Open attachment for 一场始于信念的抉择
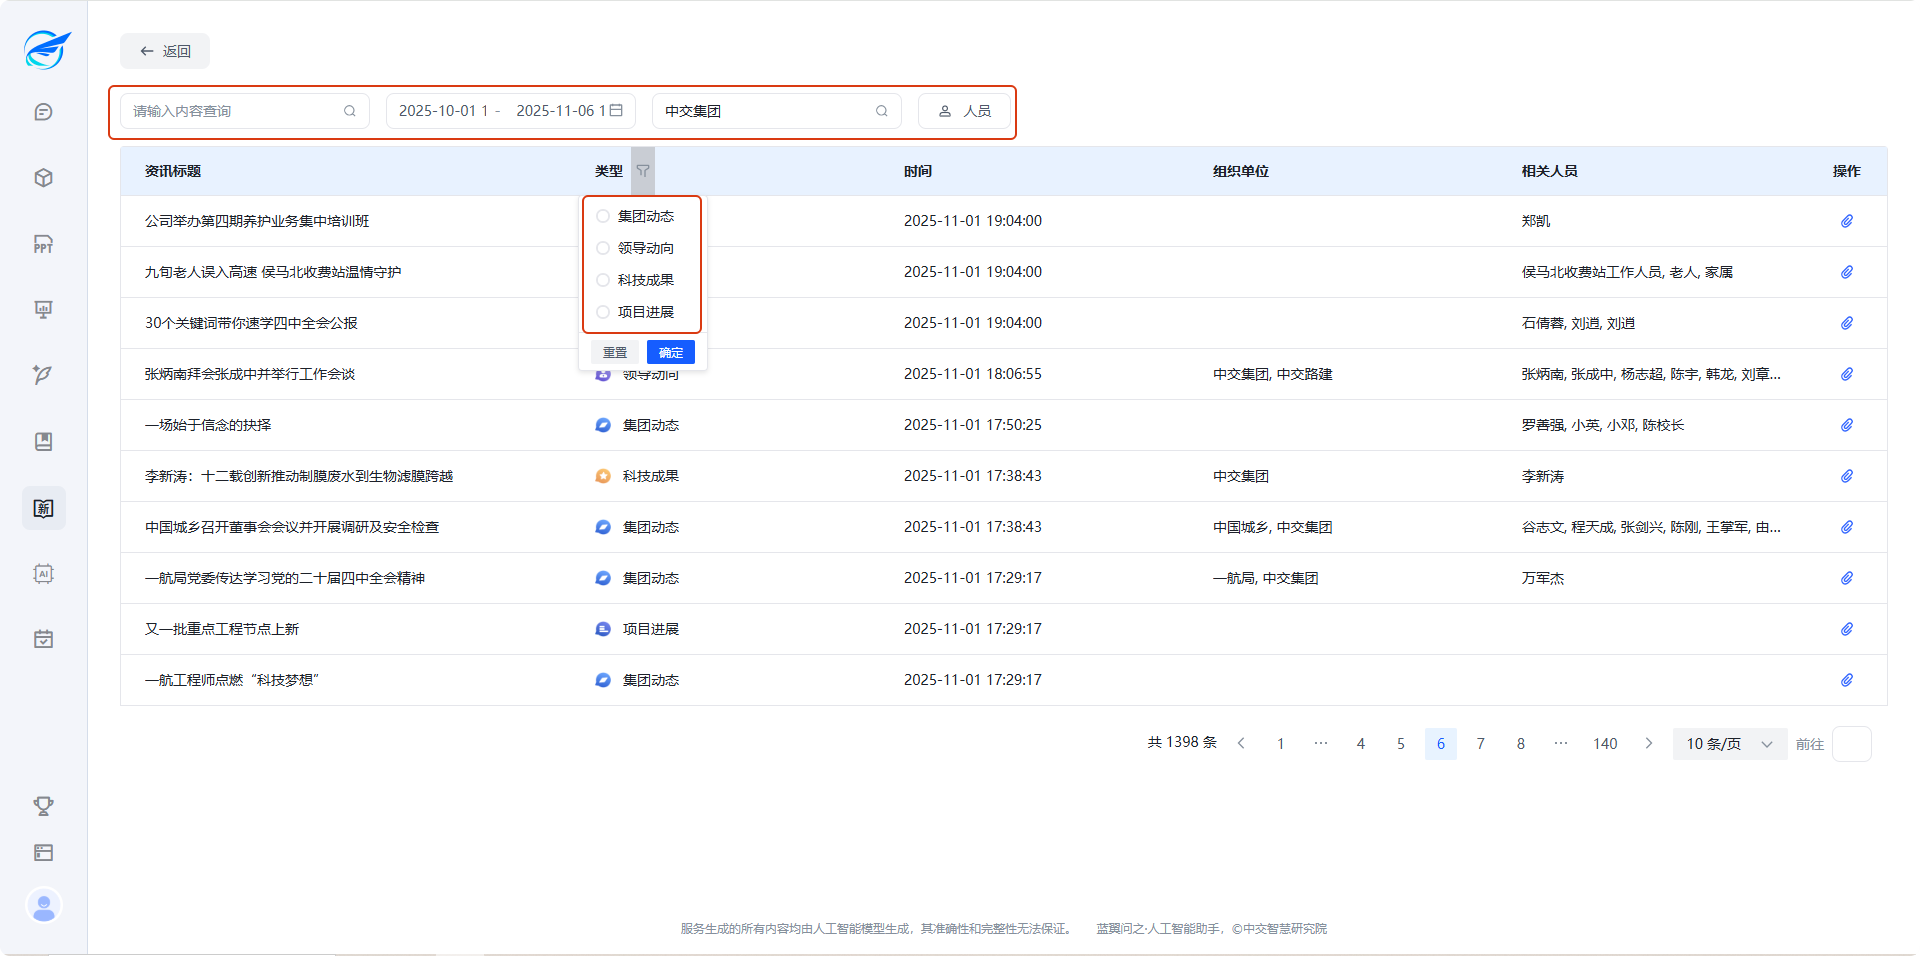This screenshot has width=1920, height=956. [1847, 425]
